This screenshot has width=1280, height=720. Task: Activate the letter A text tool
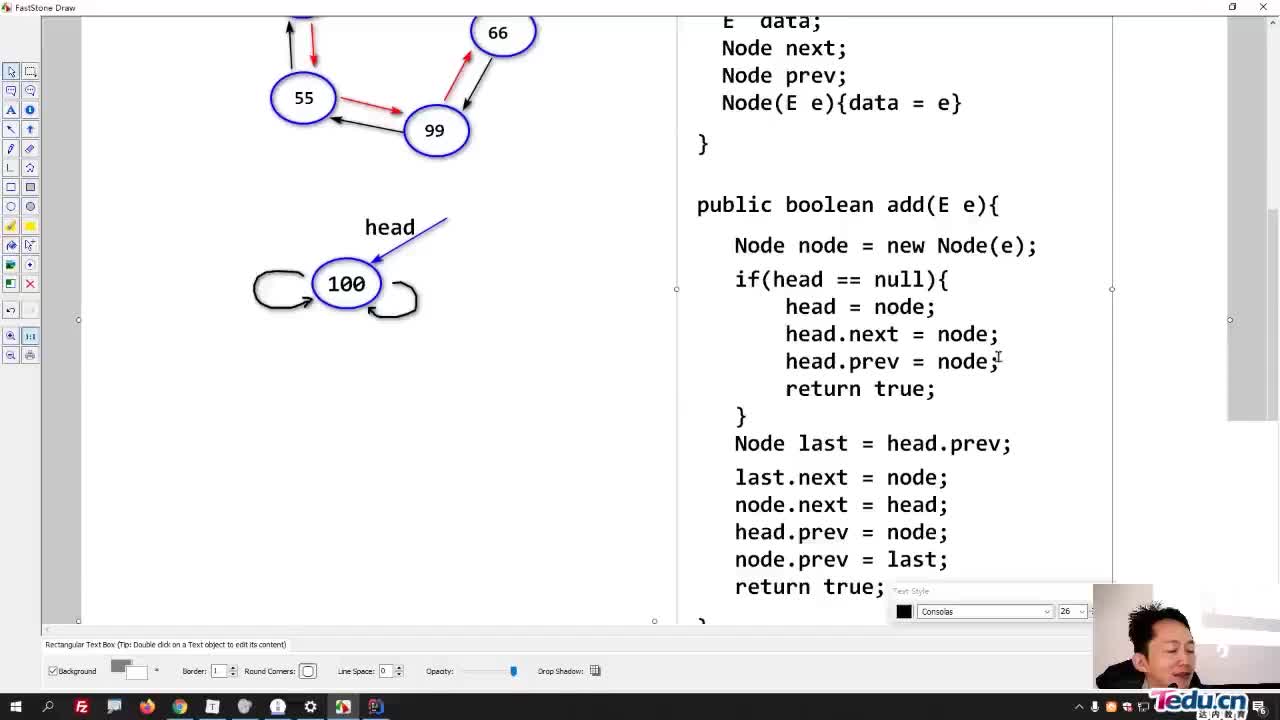11,110
